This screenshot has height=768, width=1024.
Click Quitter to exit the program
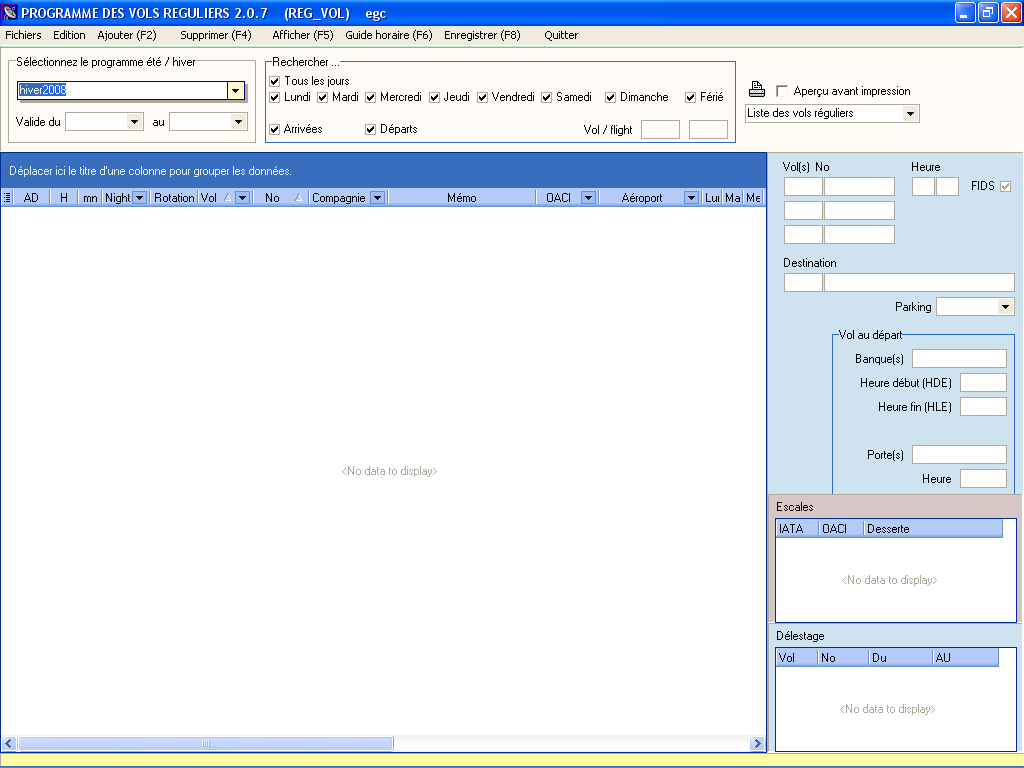(x=561, y=35)
